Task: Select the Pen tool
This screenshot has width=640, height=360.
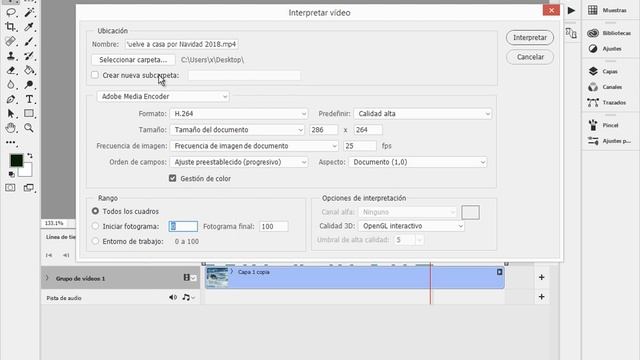Action: (x=11, y=99)
